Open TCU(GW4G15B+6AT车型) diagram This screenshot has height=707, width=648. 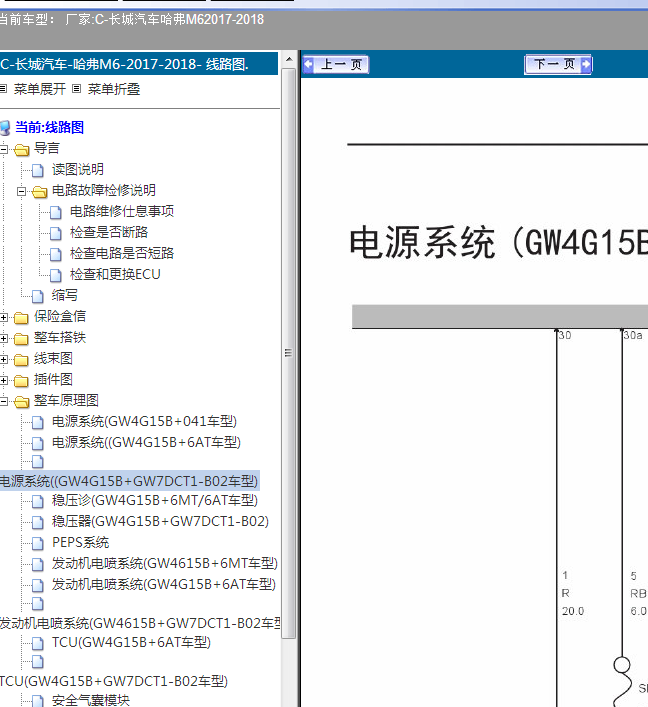[x=131, y=642]
